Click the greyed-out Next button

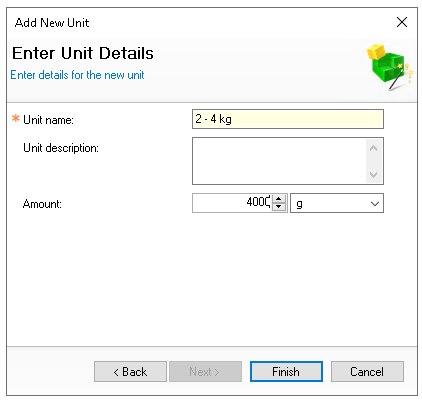point(205,371)
